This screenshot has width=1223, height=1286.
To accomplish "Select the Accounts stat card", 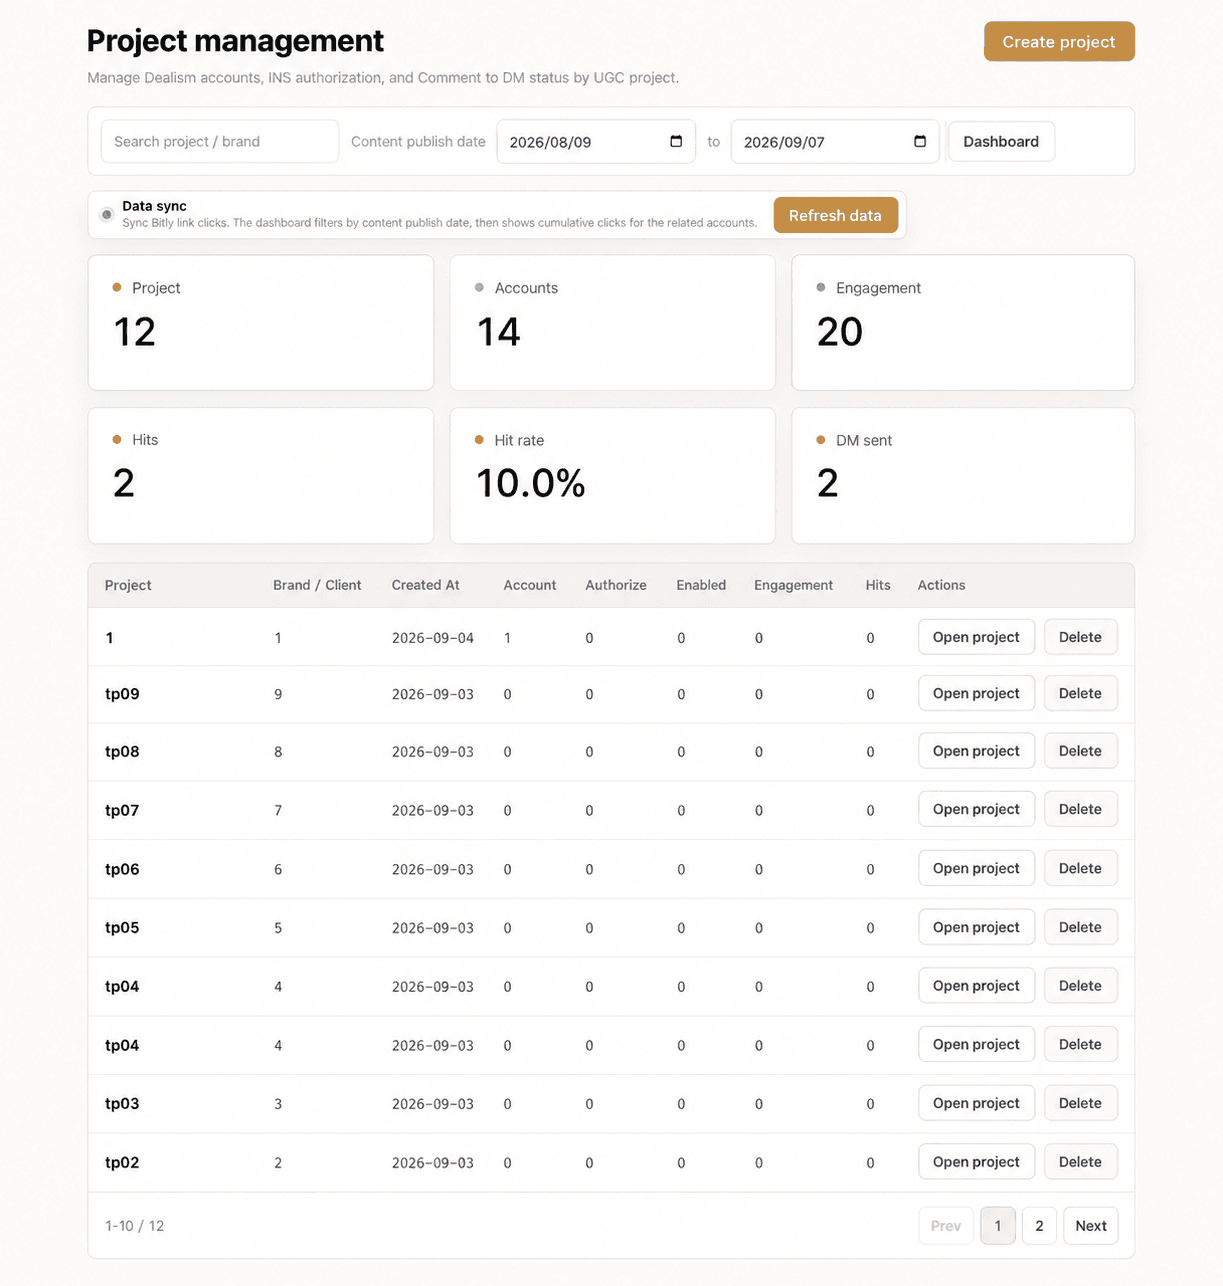I will coord(613,322).
